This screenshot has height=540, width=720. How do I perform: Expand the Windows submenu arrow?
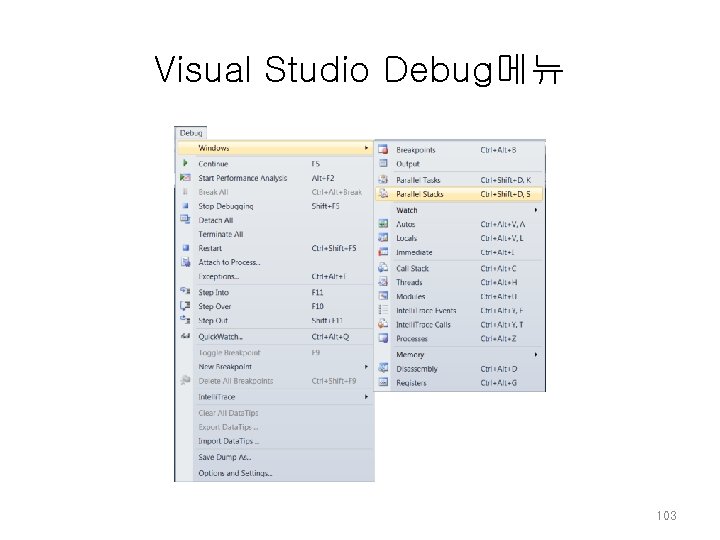tap(366, 148)
